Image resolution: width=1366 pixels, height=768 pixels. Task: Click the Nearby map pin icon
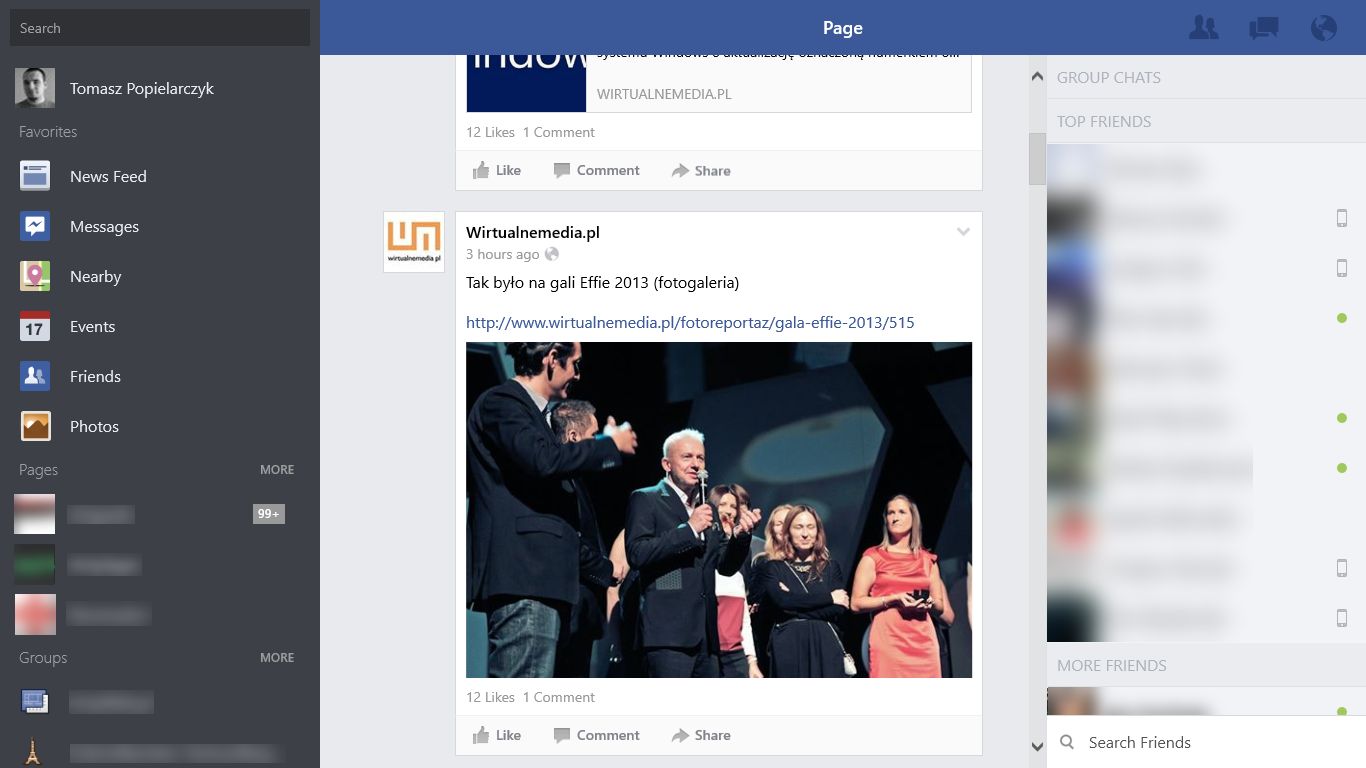(35, 276)
